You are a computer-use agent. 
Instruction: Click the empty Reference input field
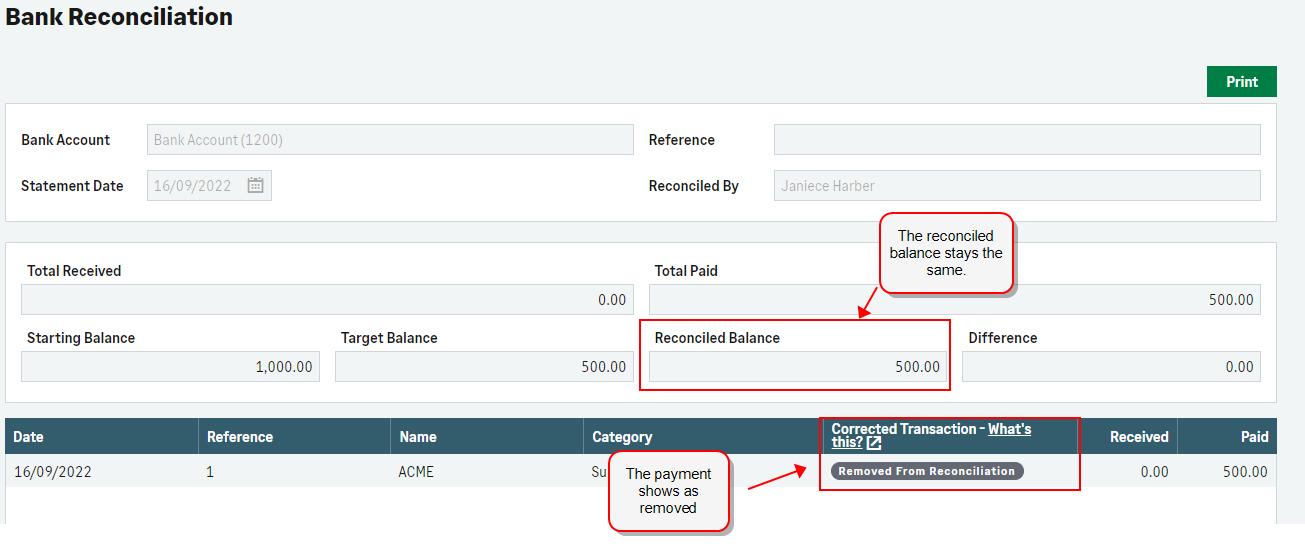click(1016, 140)
